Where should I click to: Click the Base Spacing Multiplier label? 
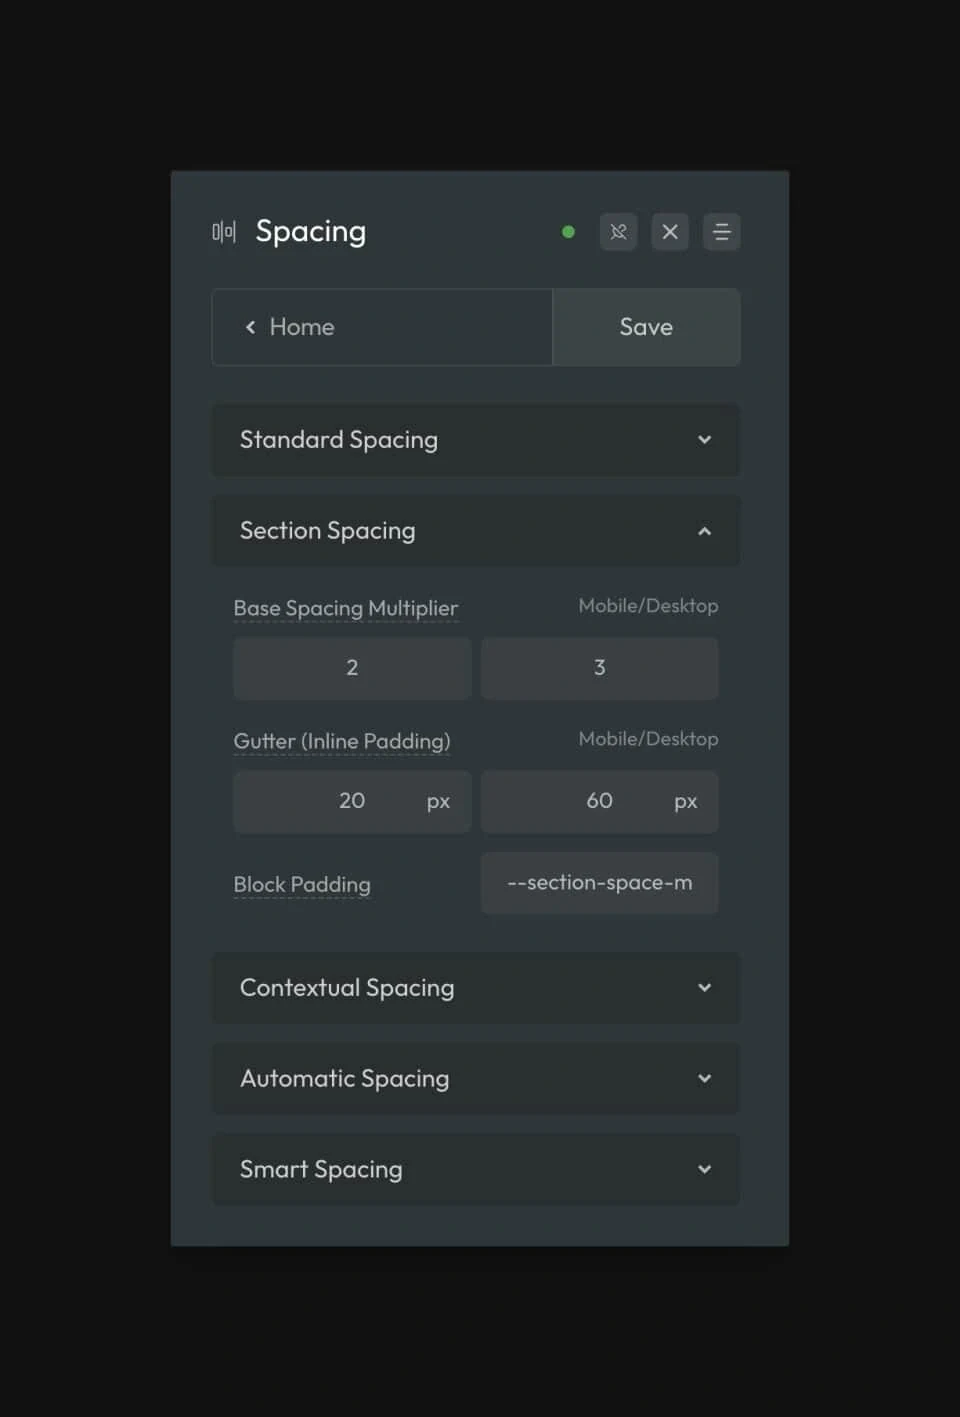pos(346,608)
